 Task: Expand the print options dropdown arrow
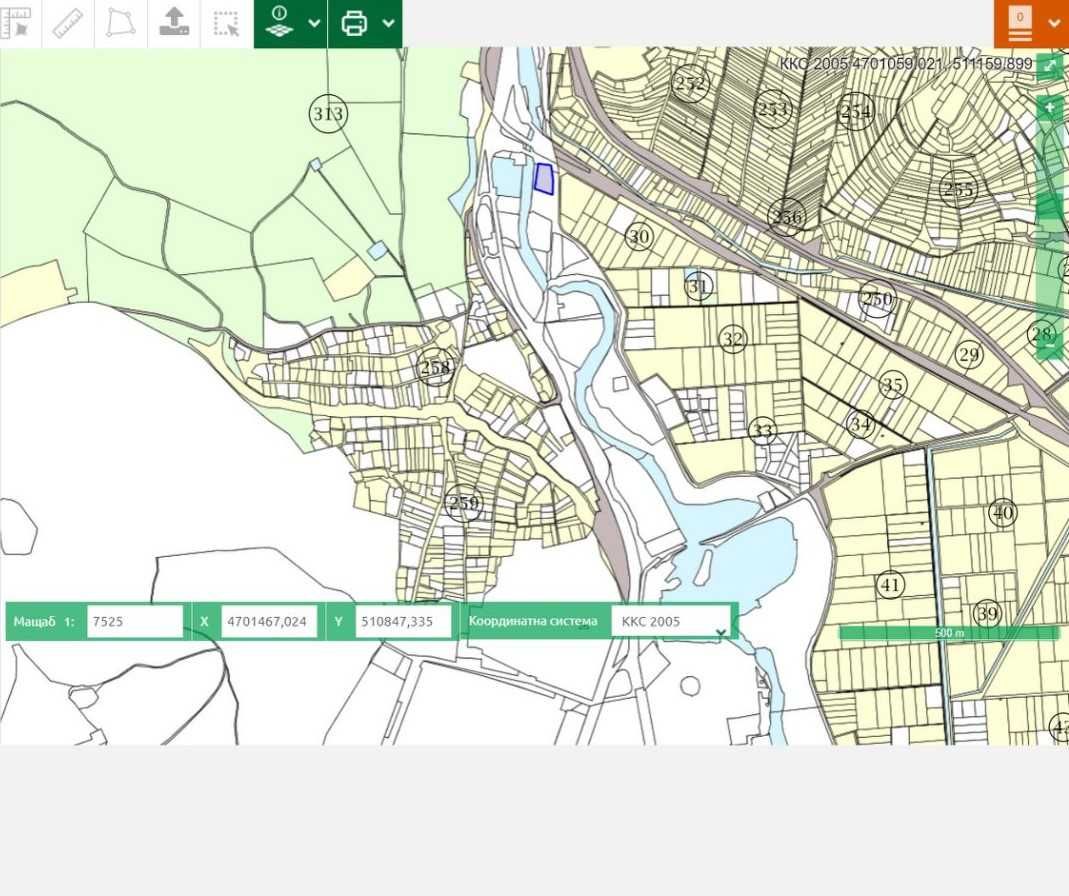(x=389, y=23)
